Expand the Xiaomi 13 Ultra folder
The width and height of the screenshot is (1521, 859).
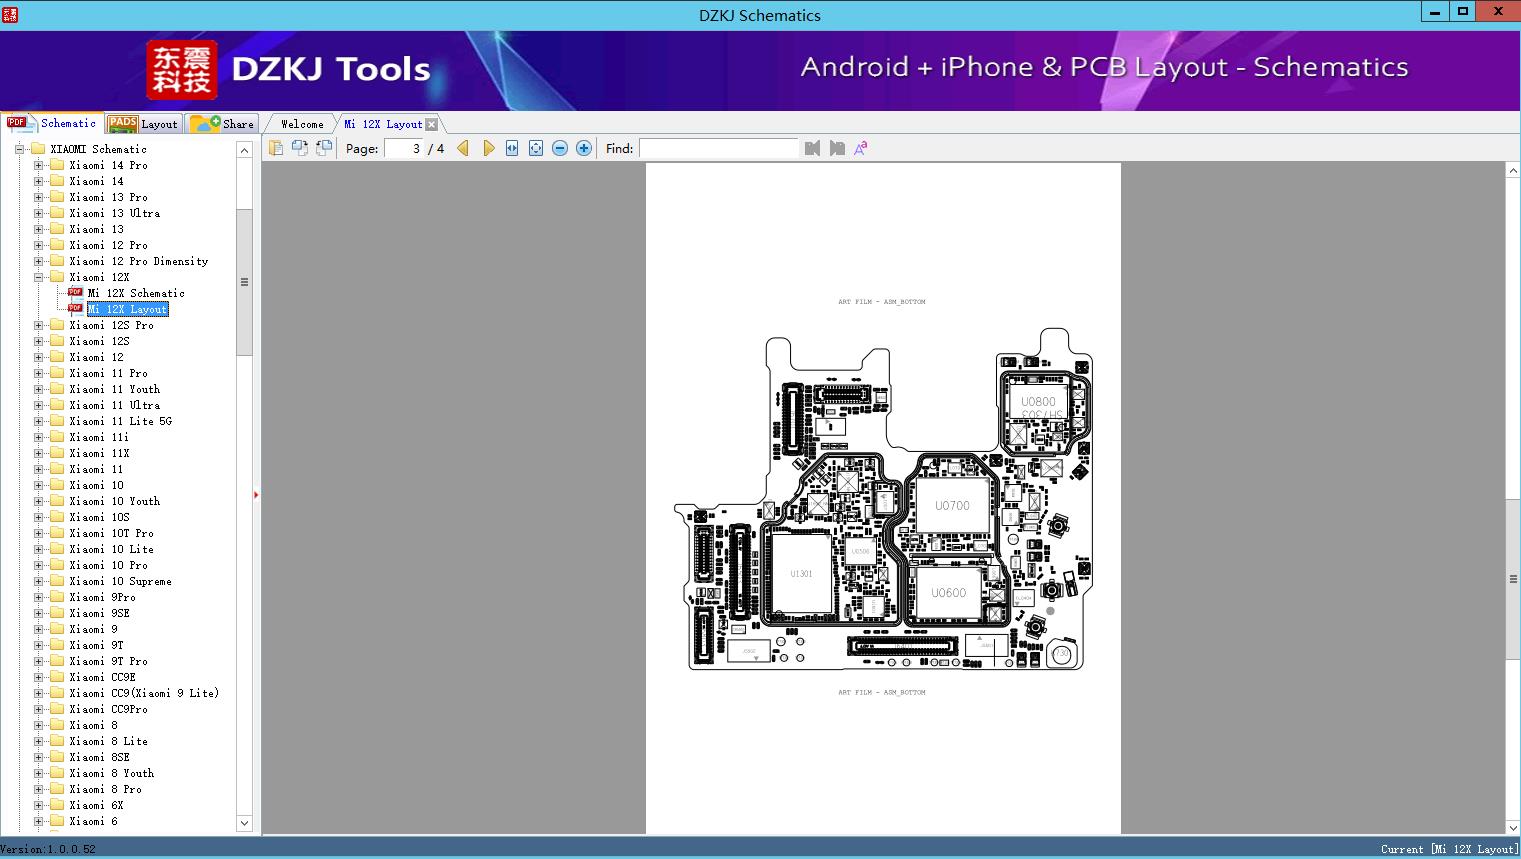(x=38, y=213)
